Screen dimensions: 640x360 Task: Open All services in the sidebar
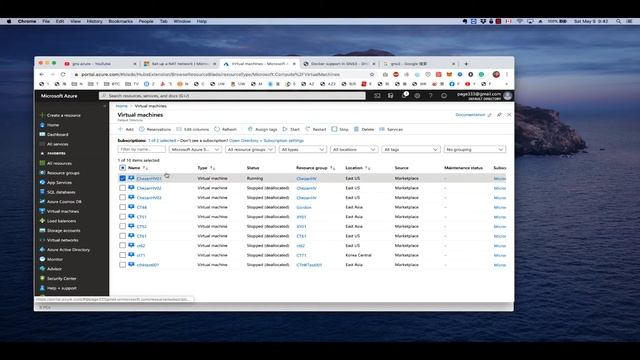click(x=58, y=144)
